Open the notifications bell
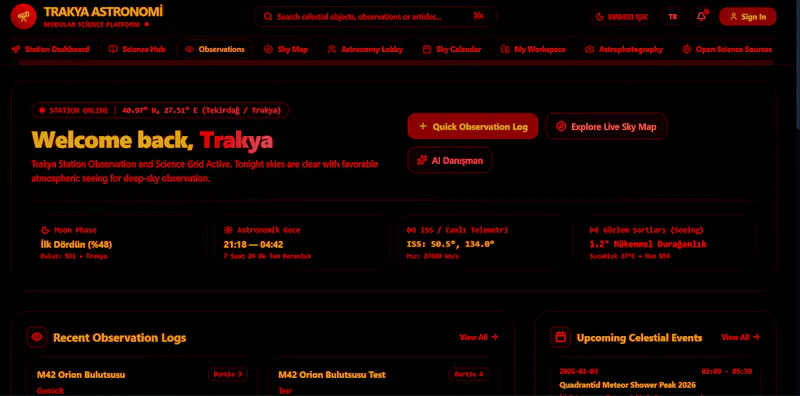 [x=702, y=16]
